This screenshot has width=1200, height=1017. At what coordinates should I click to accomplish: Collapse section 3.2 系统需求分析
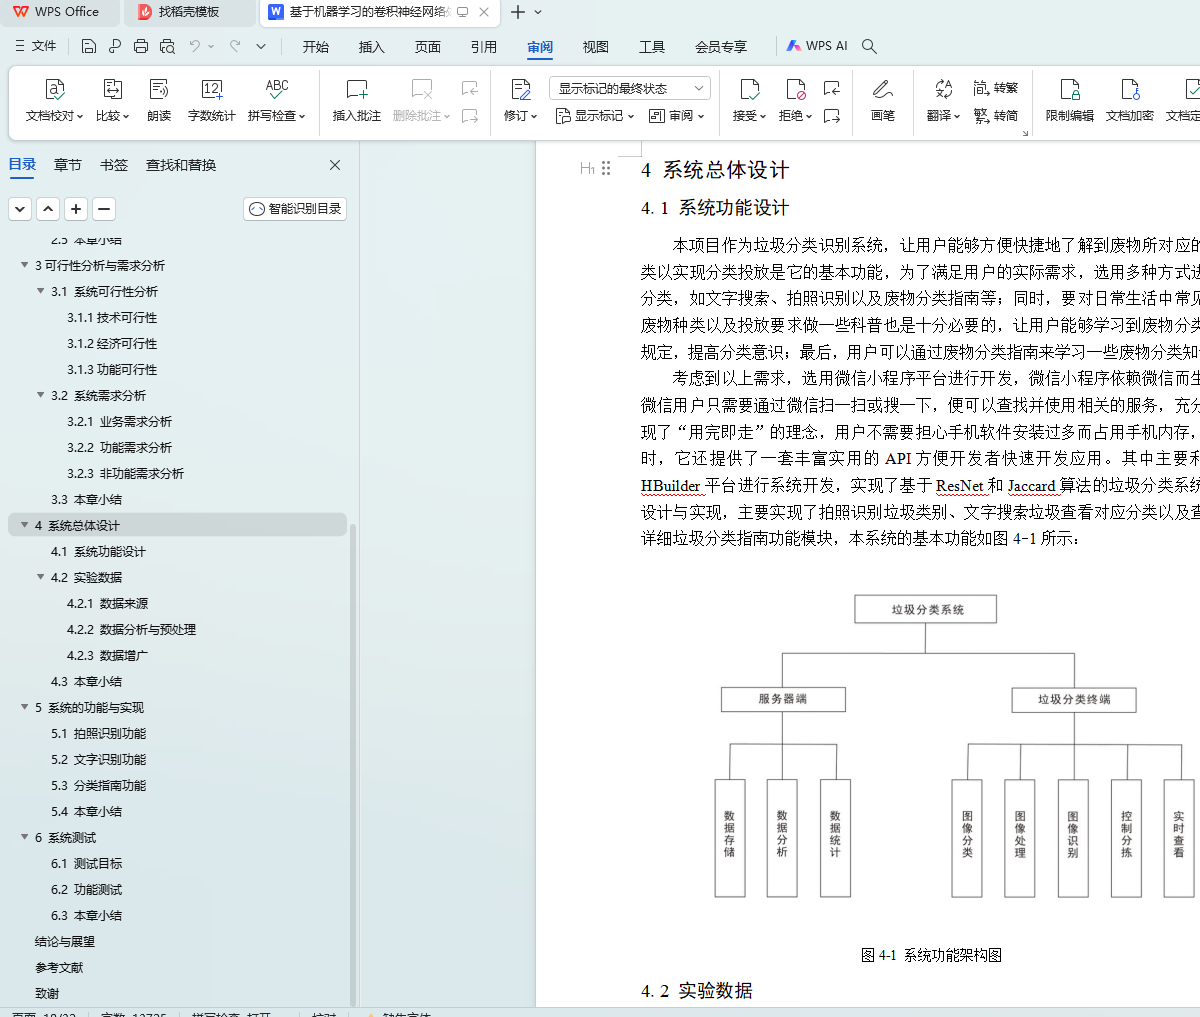click(x=41, y=395)
